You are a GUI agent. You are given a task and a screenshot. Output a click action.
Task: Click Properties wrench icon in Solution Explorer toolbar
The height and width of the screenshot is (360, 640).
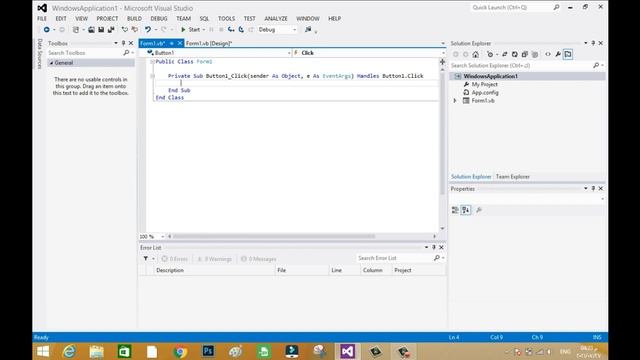tap(558, 54)
